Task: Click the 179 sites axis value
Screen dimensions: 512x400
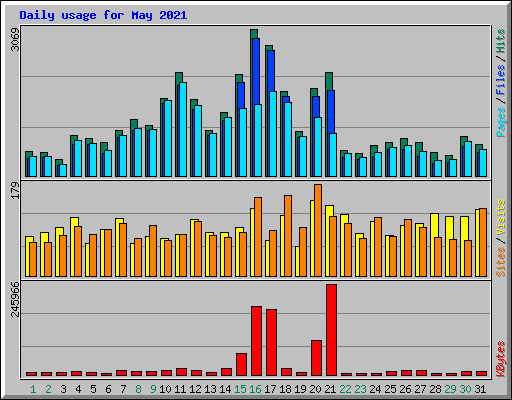Action: click(15, 190)
